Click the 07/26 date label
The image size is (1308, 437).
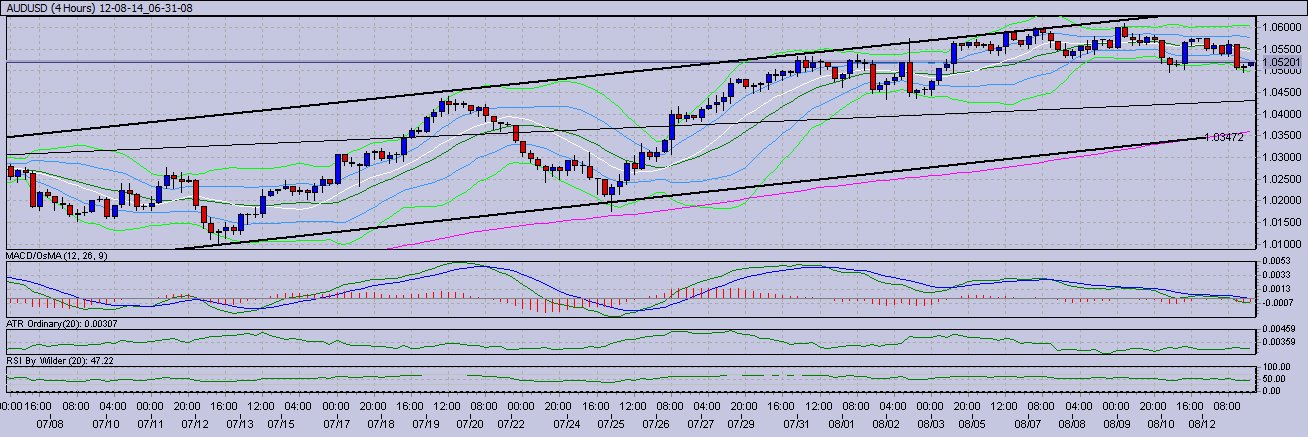[655, 424]
